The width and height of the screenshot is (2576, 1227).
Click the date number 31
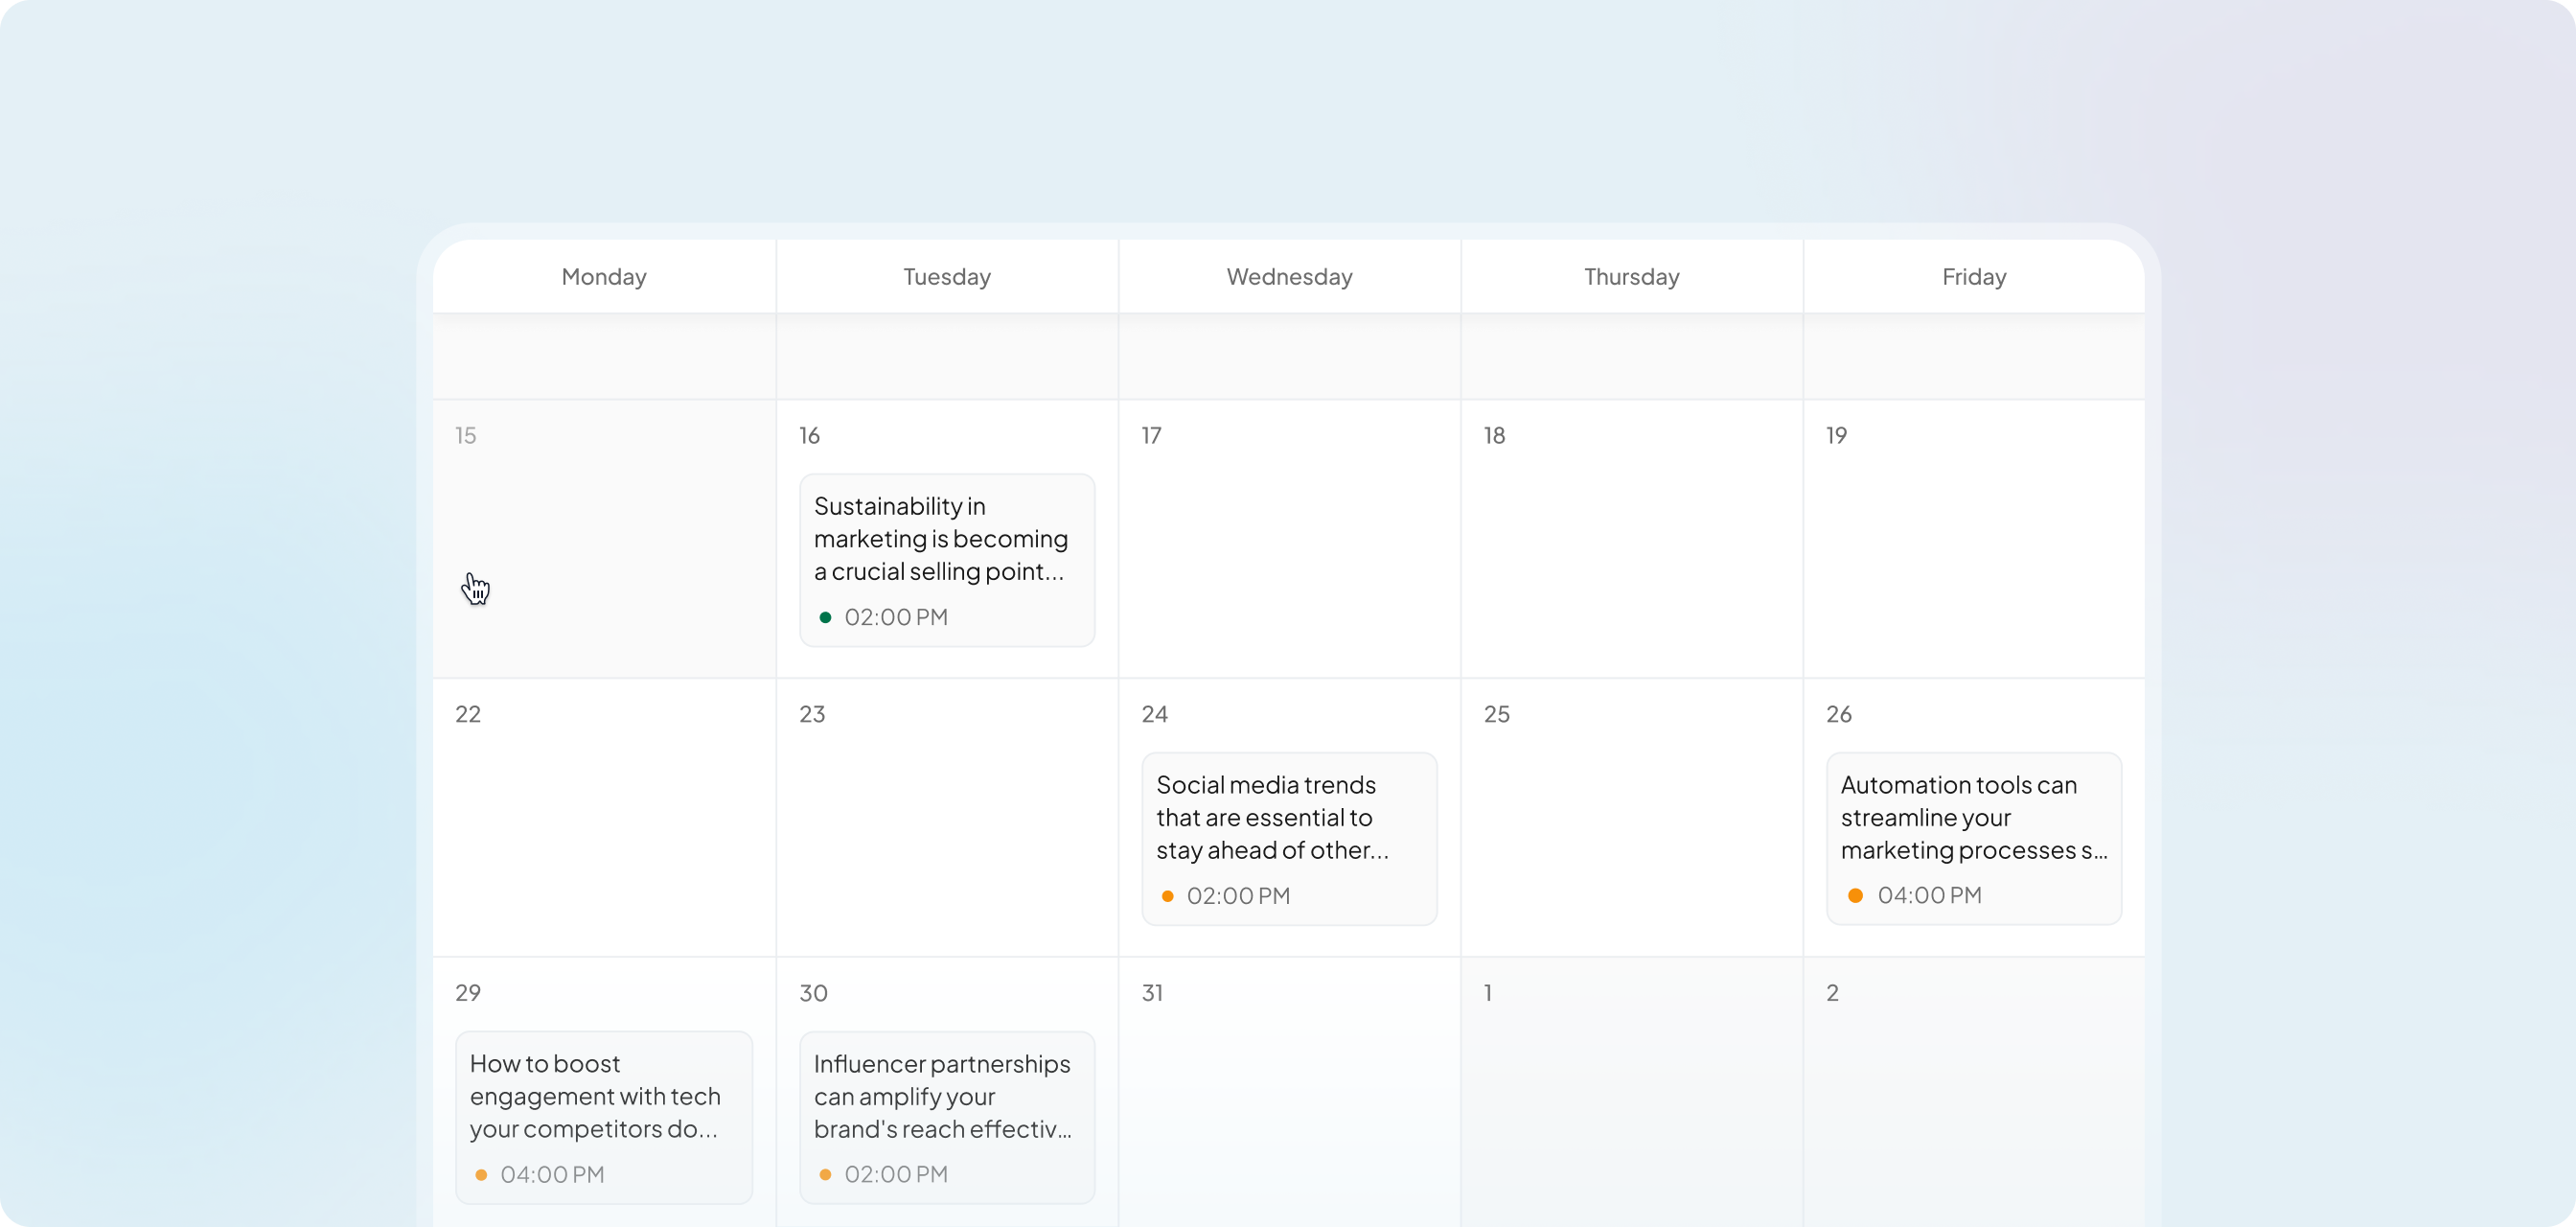pos(1151,992)
